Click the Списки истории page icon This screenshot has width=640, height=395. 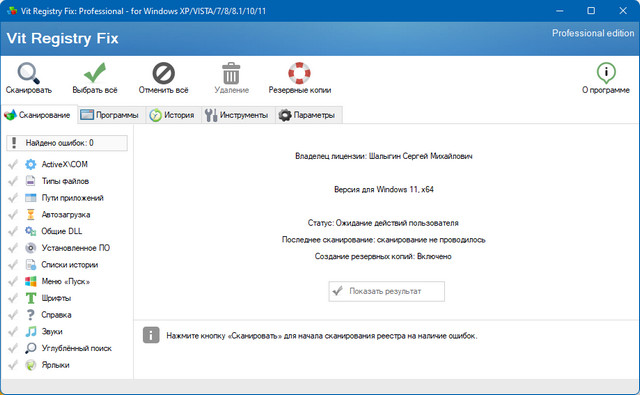coord(31,264)
